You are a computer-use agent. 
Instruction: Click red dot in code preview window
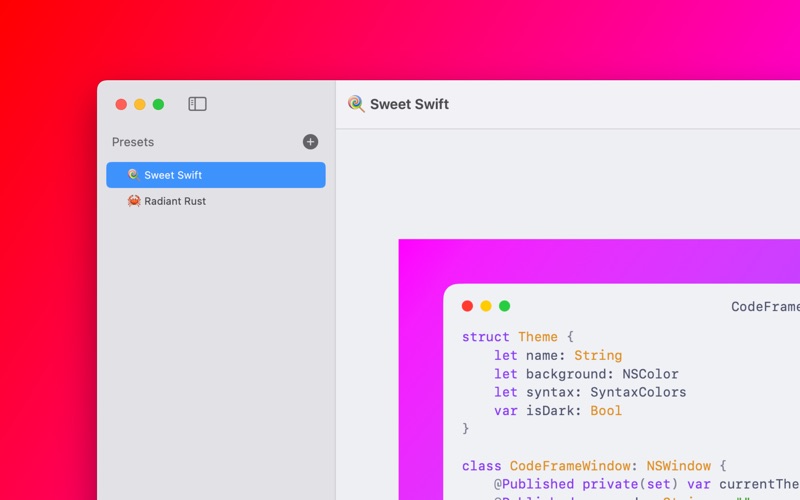[467, 306]
